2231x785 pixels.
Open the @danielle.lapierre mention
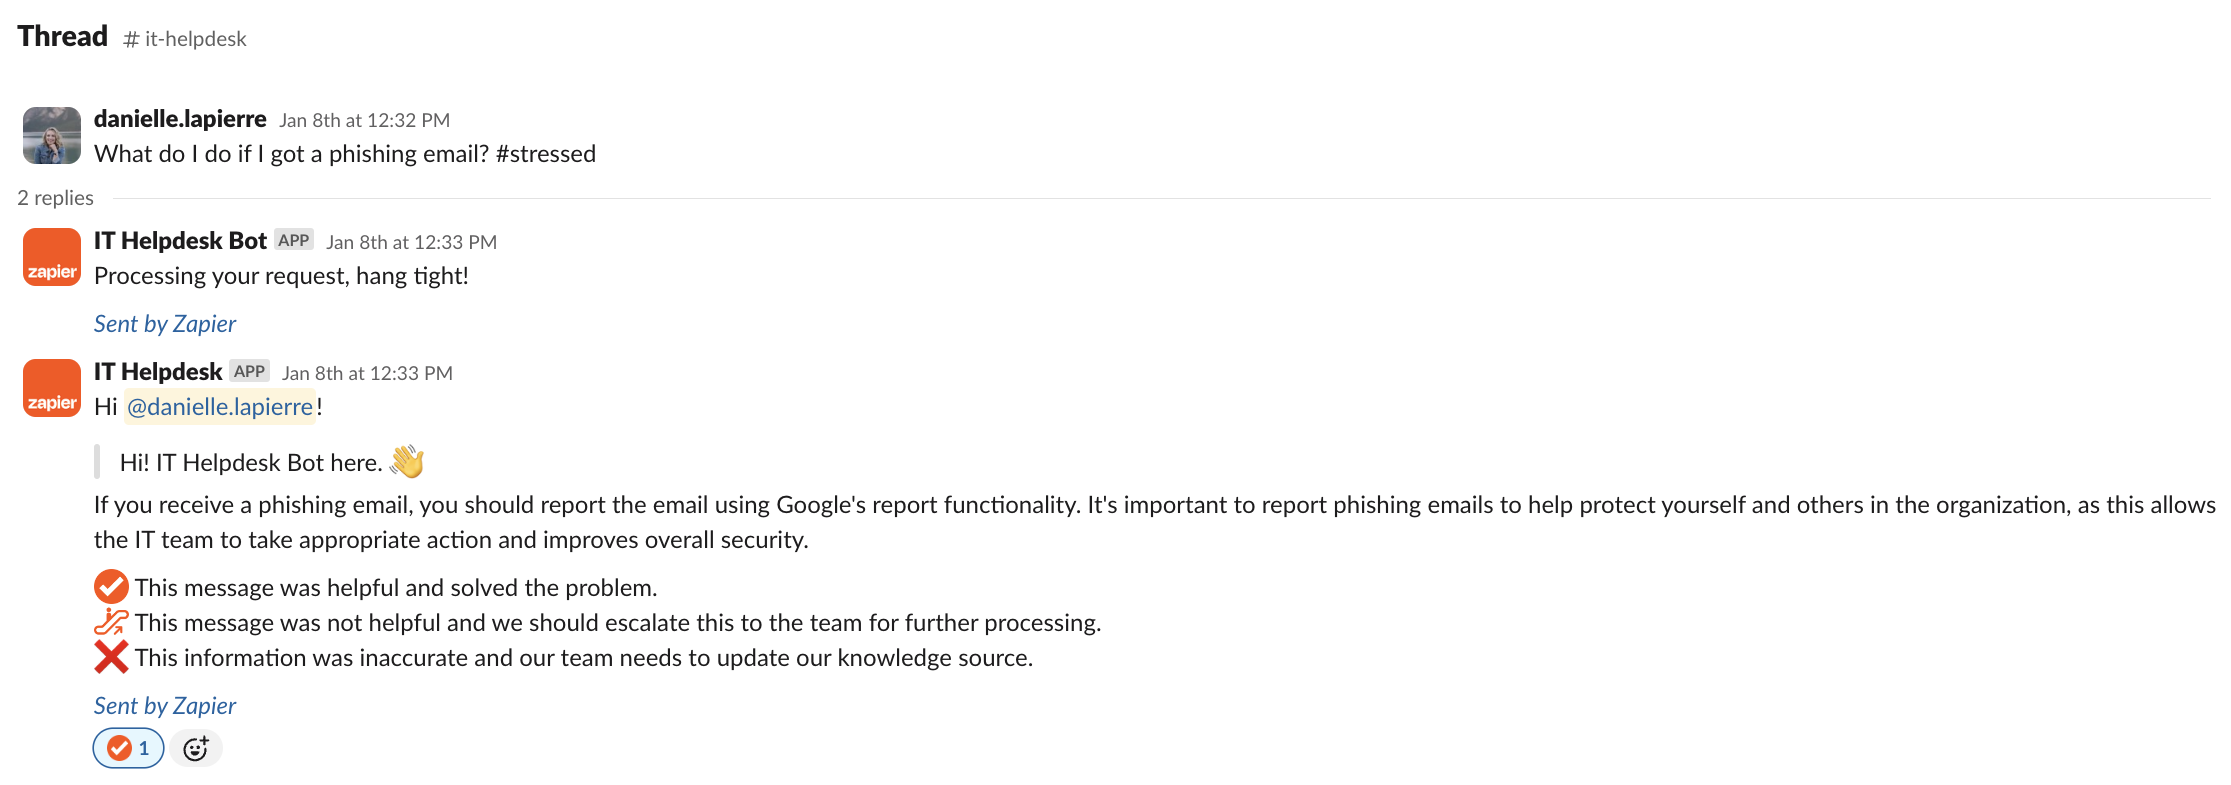tap(220, 407)
